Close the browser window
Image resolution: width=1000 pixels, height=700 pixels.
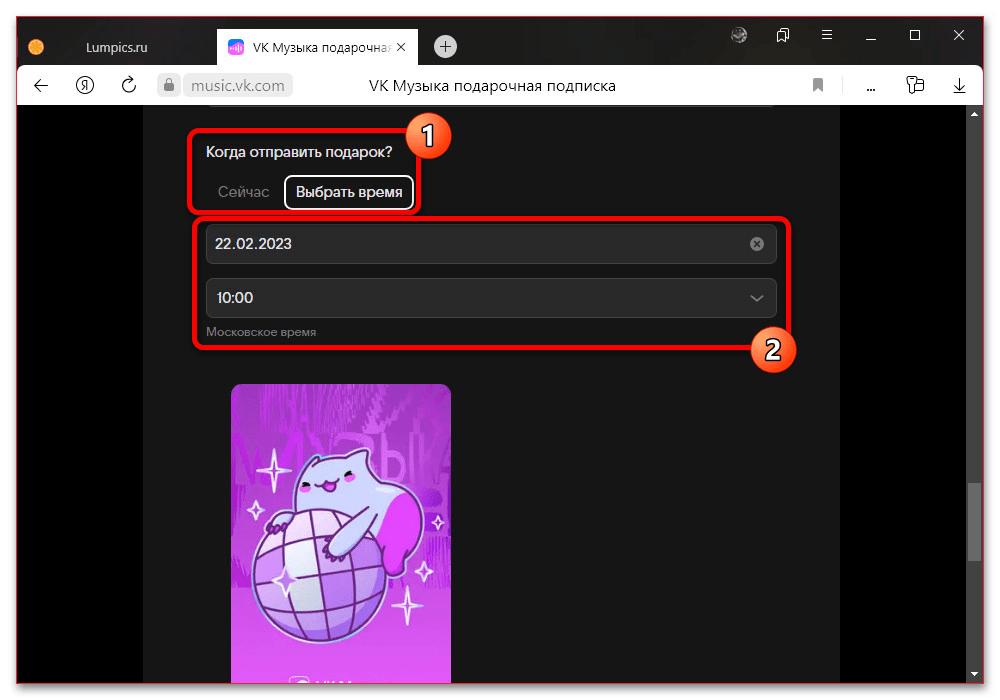click(959, 35)
